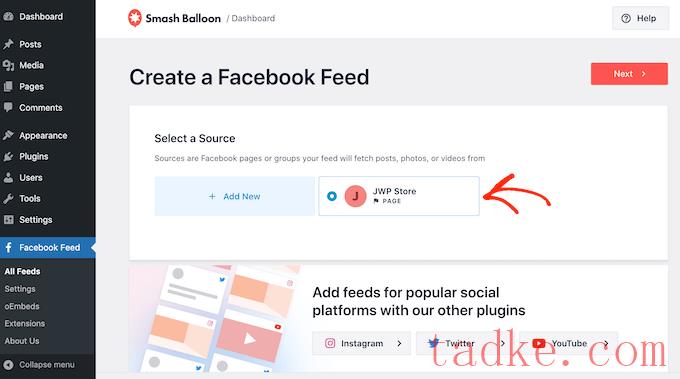Click the Facebook 'f' icon in sidebar
Viewport: 680px width, 379px height.
tap(8, 248)
